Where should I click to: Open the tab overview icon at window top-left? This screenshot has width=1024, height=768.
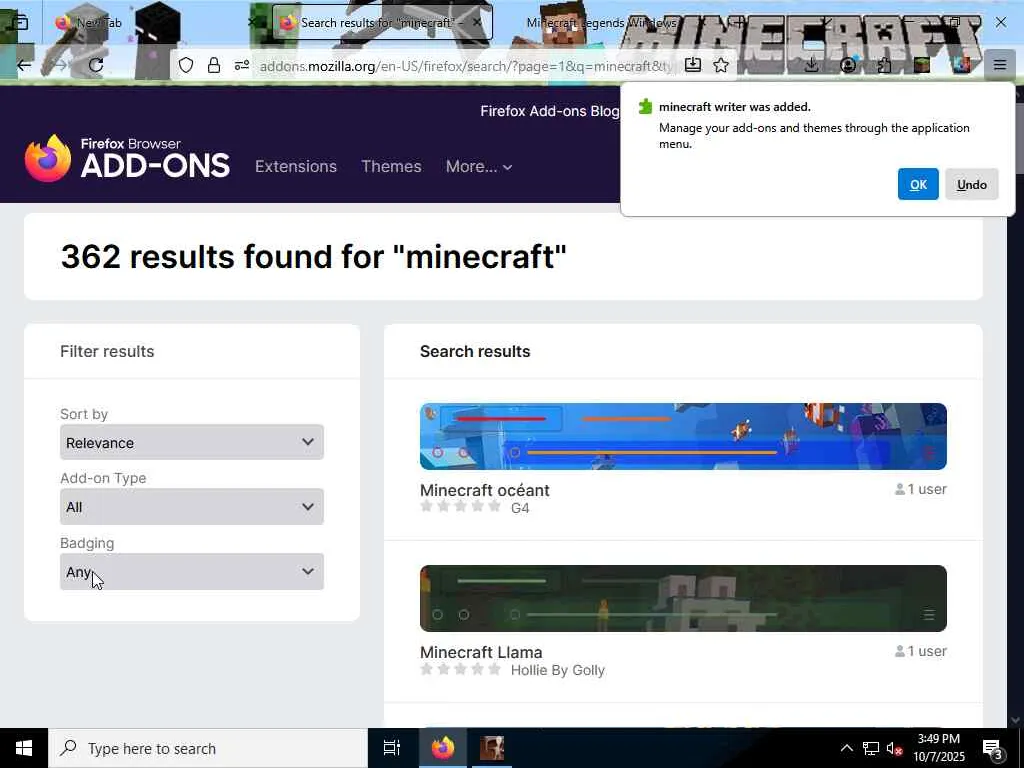20,23
